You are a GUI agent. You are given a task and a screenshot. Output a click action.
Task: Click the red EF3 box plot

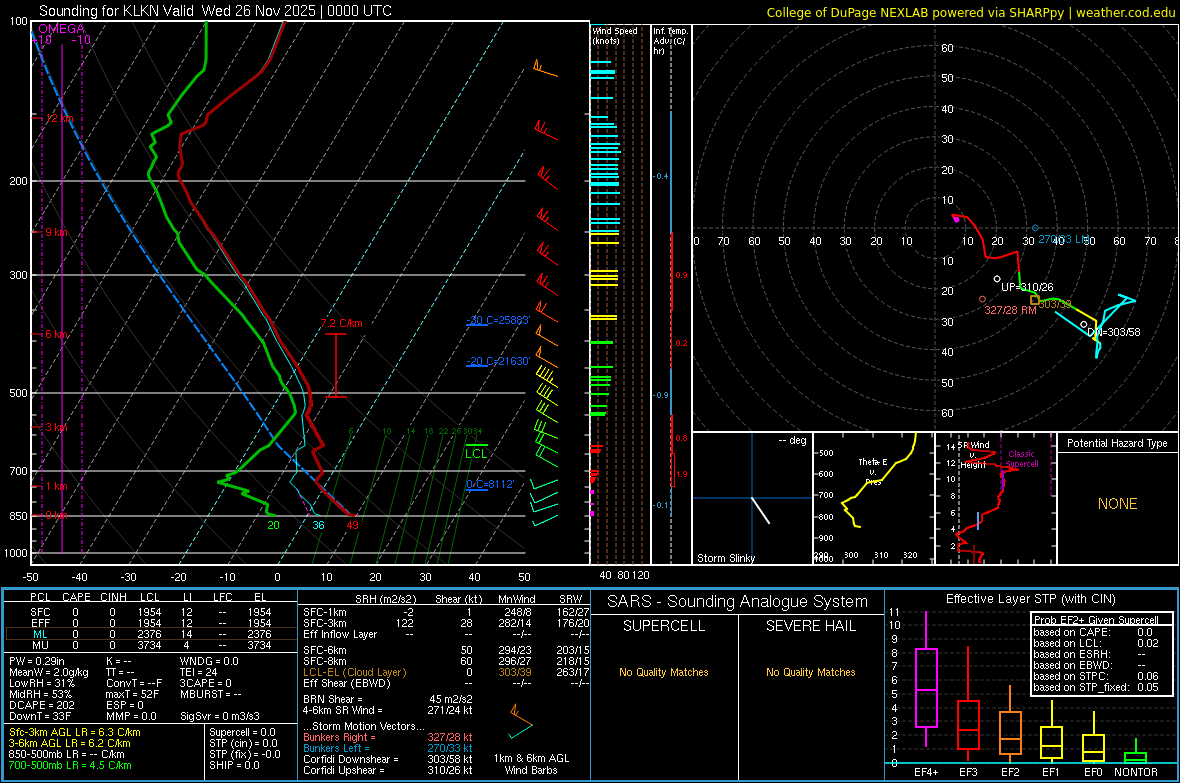coord(968,705)
